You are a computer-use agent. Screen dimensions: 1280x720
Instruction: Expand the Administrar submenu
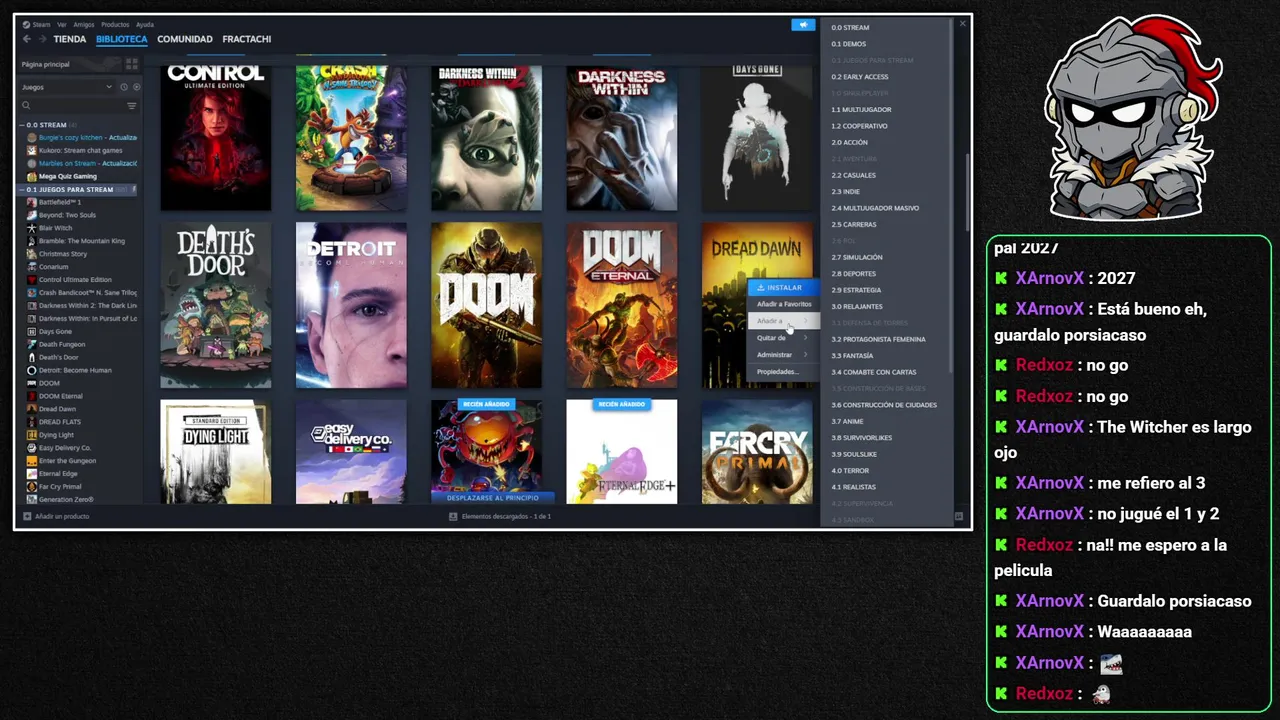[783, 355]
